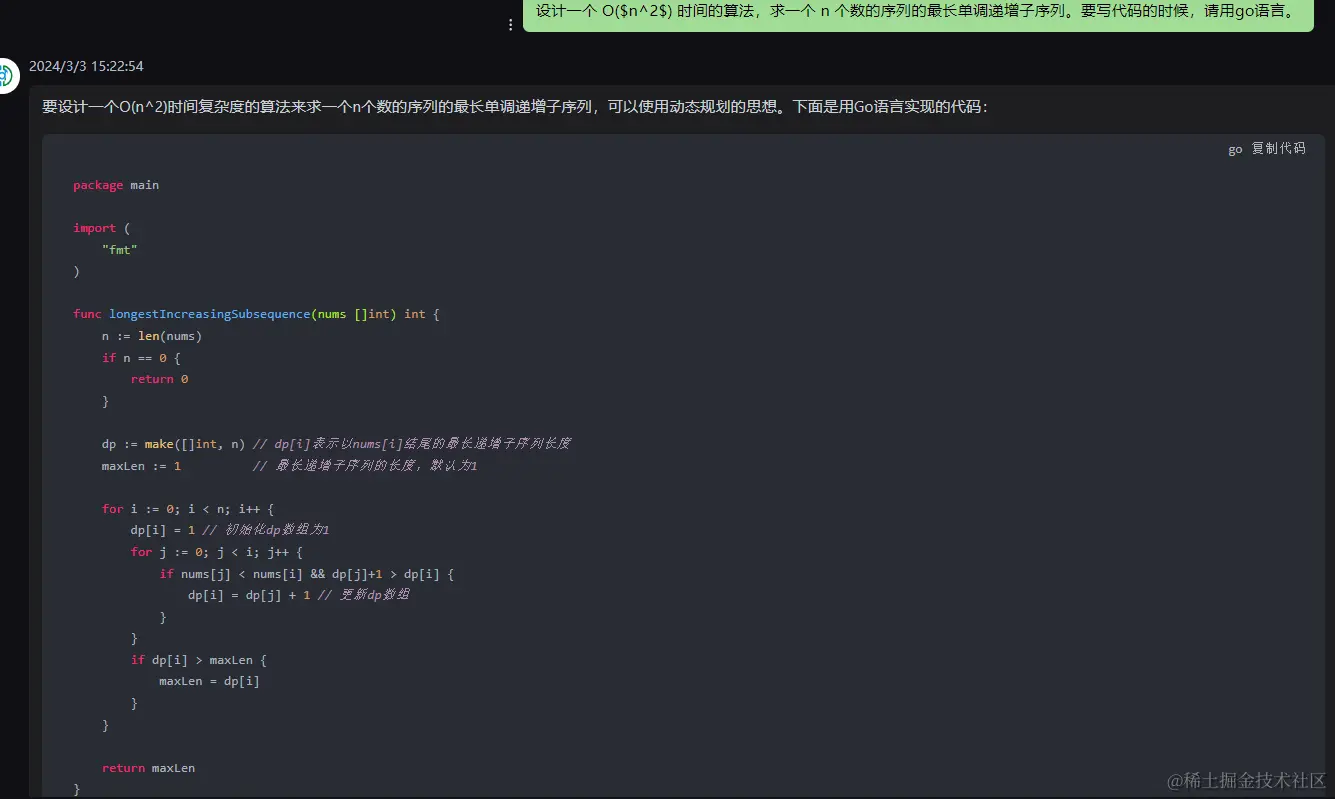
Task: Click the 'dp := make([]int, n)' line
Action: [336, 444]
